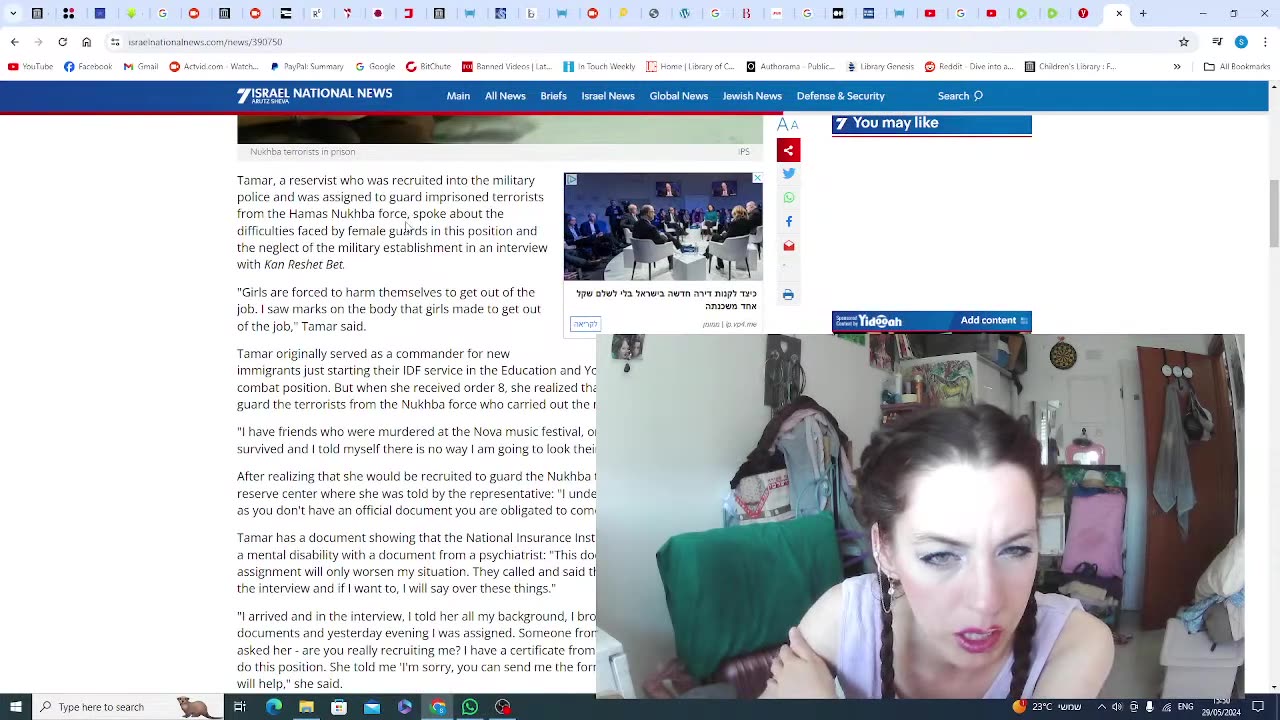Open YouTube bookmark
This screenshot has height=720, width=1280.
[30, 67]
